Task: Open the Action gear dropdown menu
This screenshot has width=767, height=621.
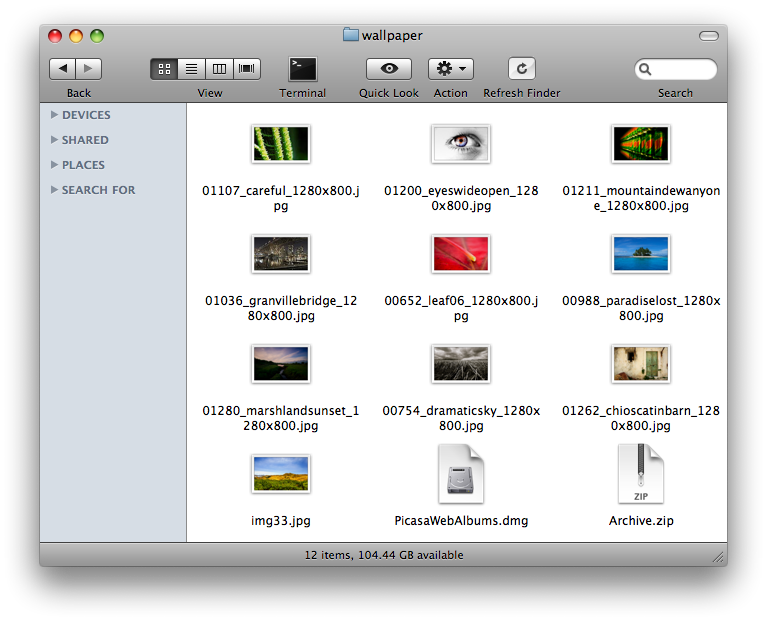Action: click(x=451, y=69)
